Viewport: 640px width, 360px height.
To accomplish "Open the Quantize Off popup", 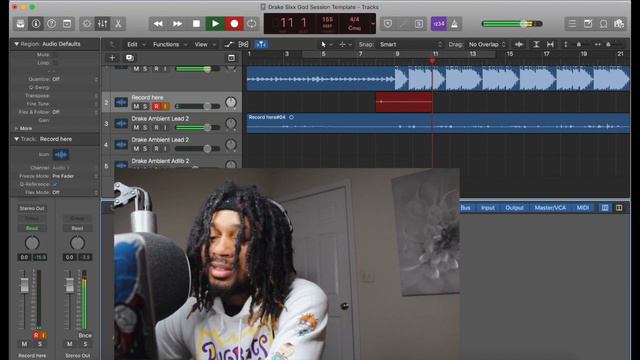I will [x=74, y=79].
